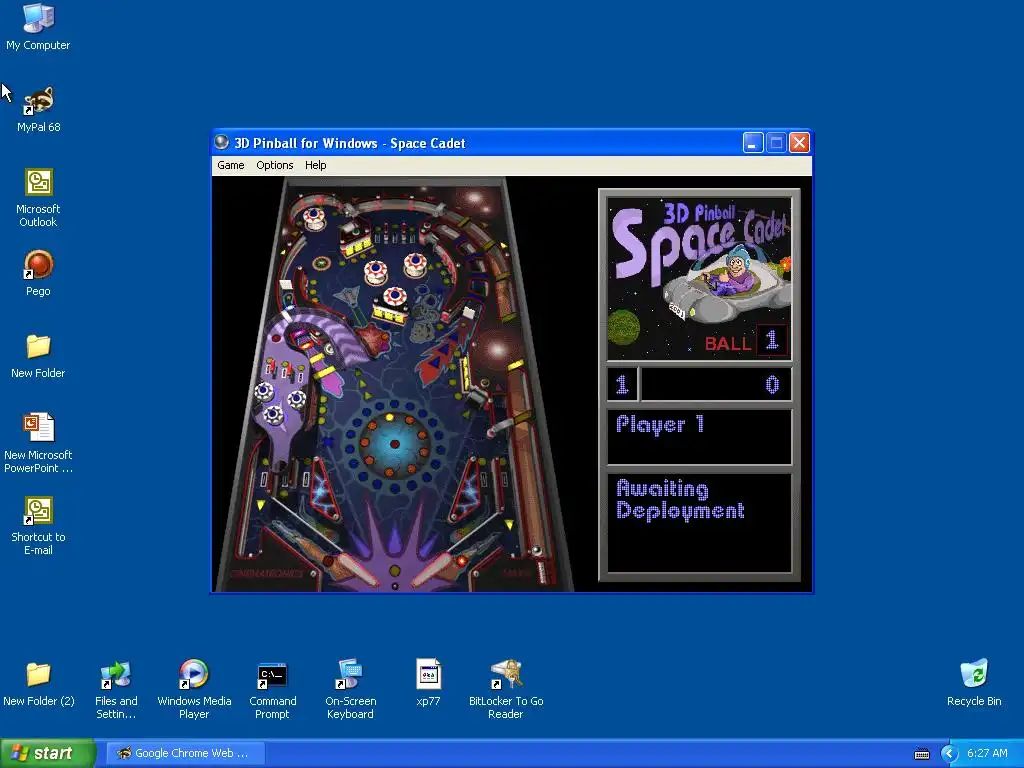Close the 3D Pinball window

pyautogui.click(x=799, y=142)
